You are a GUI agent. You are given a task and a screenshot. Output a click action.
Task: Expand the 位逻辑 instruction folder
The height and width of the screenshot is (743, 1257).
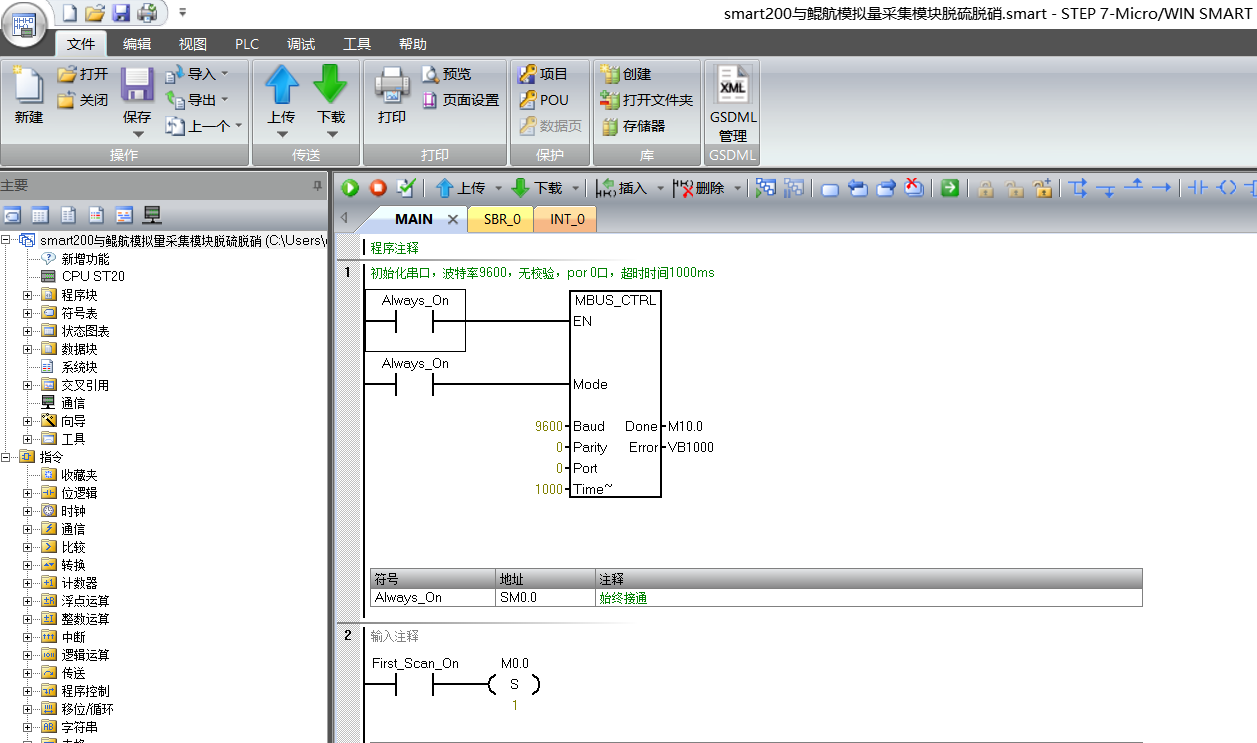[28, 493]
